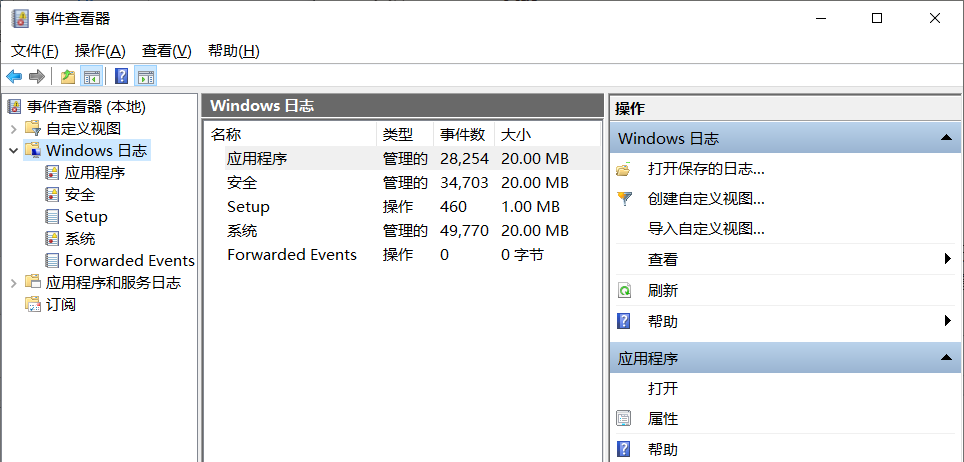
Task: Sort by the 类型 column header
Action: pos(405,134)
